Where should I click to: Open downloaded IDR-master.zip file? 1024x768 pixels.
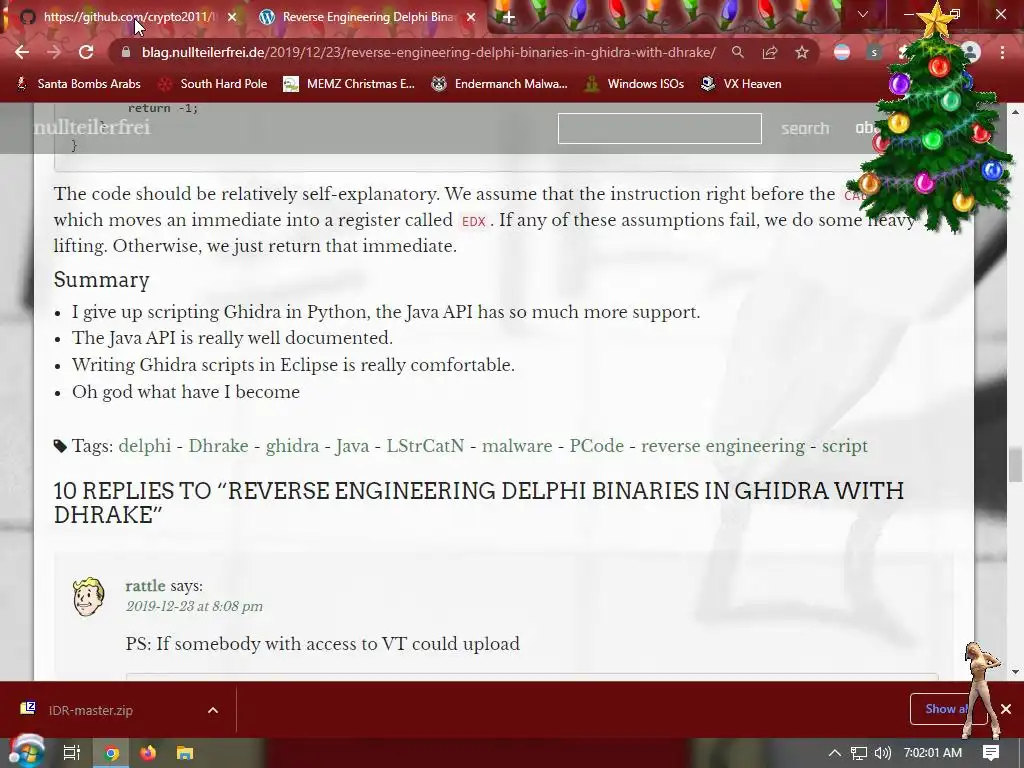click(x=90, y=710)
